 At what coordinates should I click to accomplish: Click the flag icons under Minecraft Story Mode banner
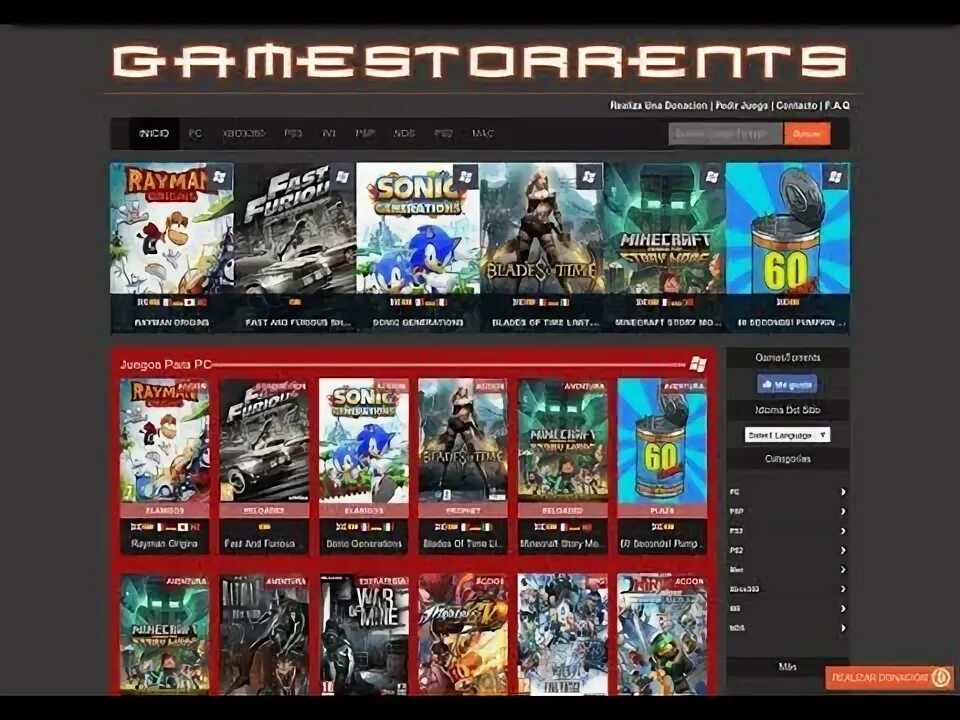[x=665, y=302]
